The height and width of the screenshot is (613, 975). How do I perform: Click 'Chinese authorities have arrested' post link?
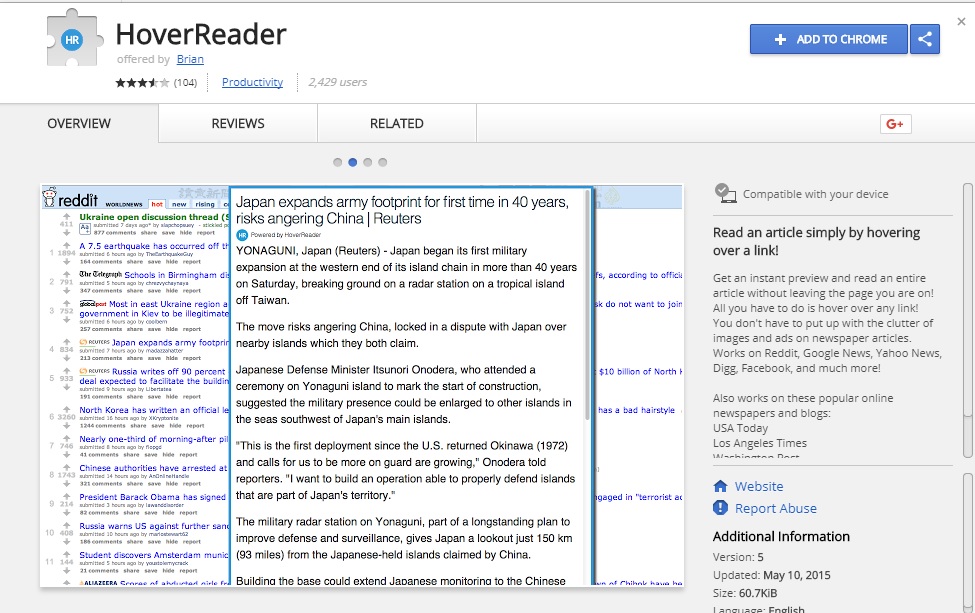pos(153,468)
